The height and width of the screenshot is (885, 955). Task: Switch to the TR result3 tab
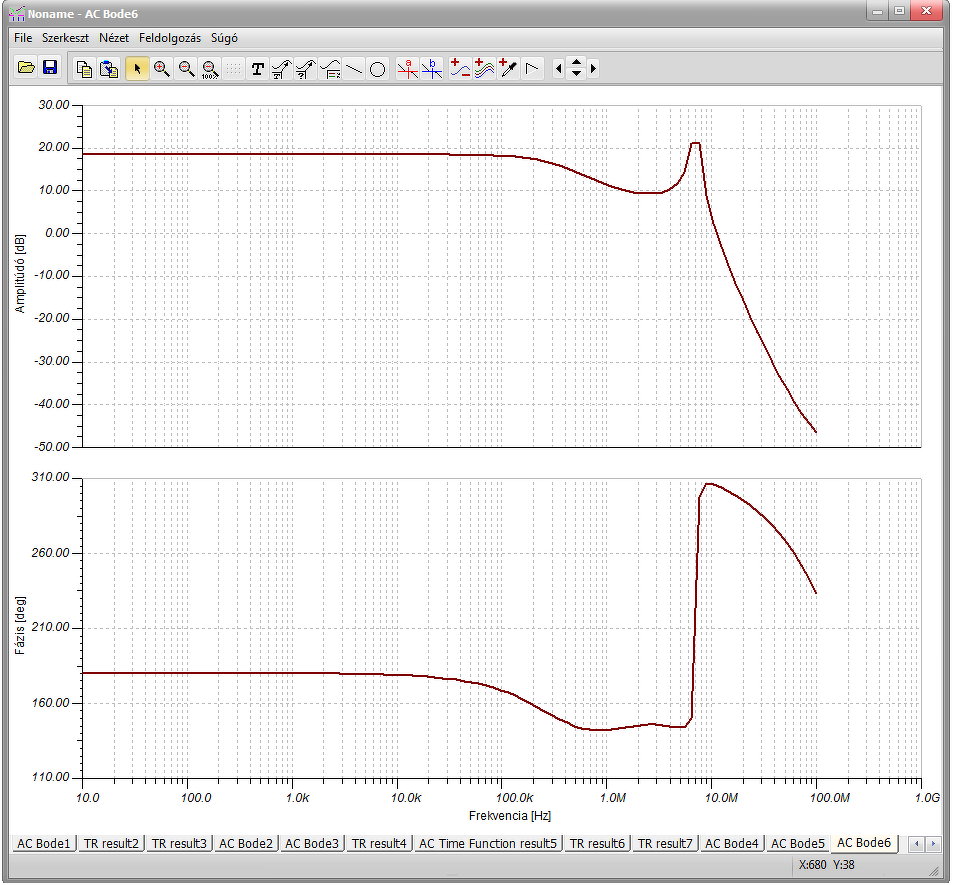point(179,844)
